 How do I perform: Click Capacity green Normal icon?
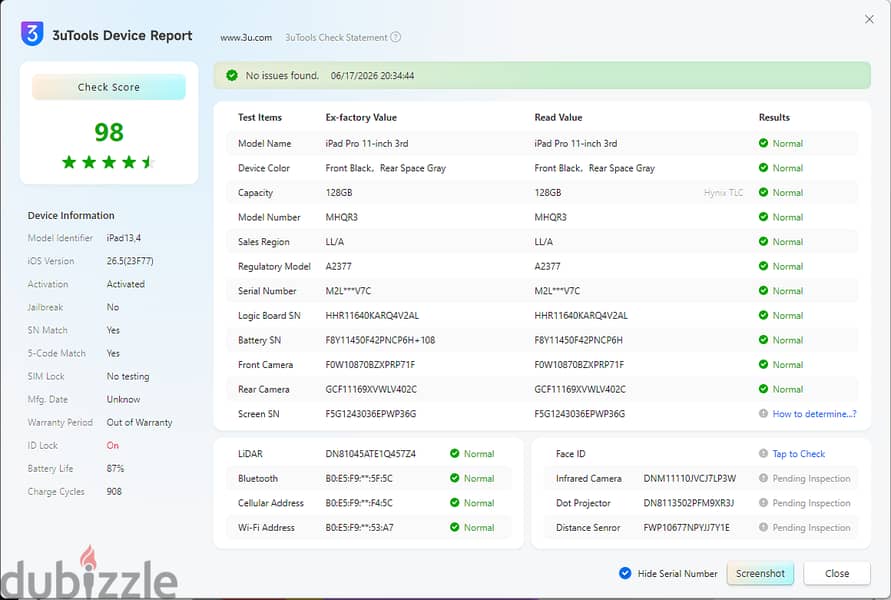(764, 192)
